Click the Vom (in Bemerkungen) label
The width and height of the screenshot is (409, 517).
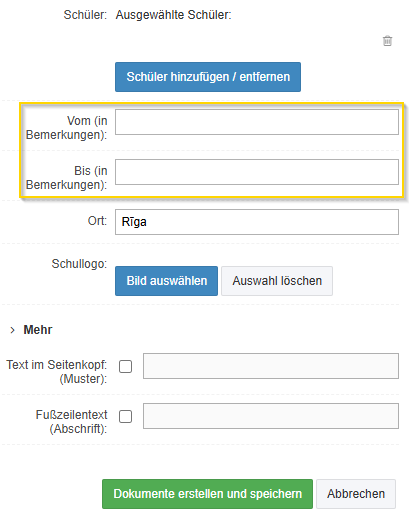pyautogui.click(x=67, y=128)
